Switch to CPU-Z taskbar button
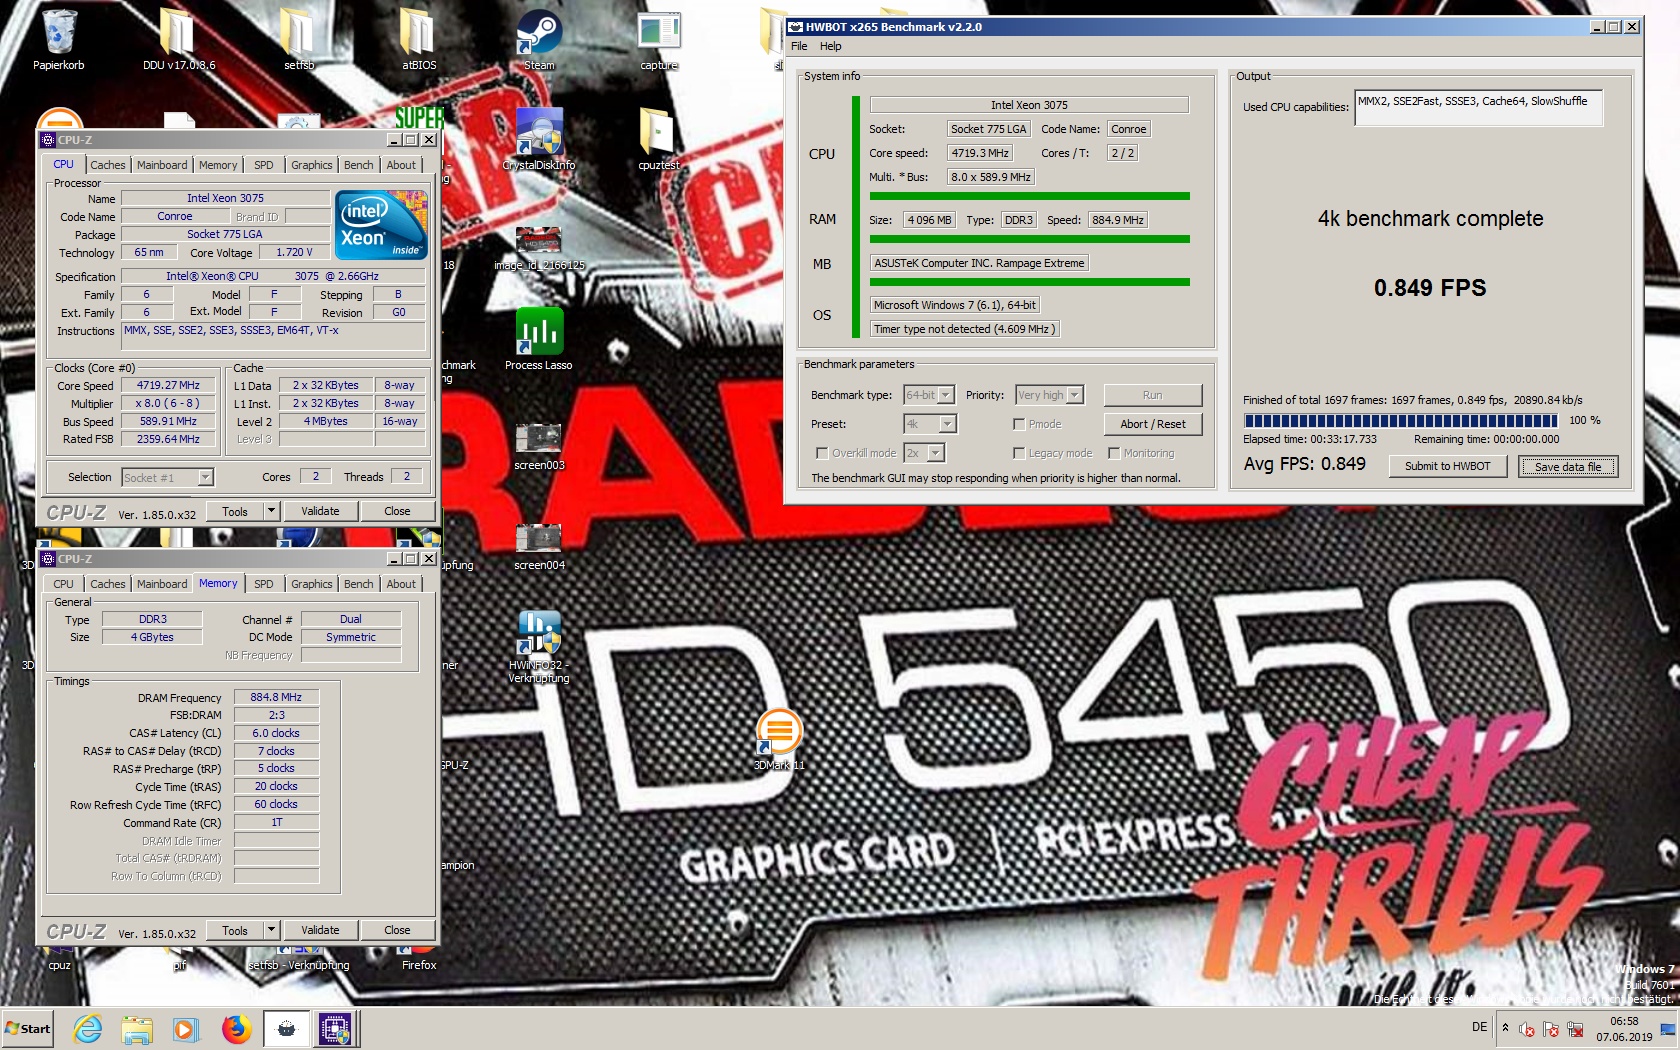The width and height of the screenshot is (1680, 1050). coord(335,1029)
